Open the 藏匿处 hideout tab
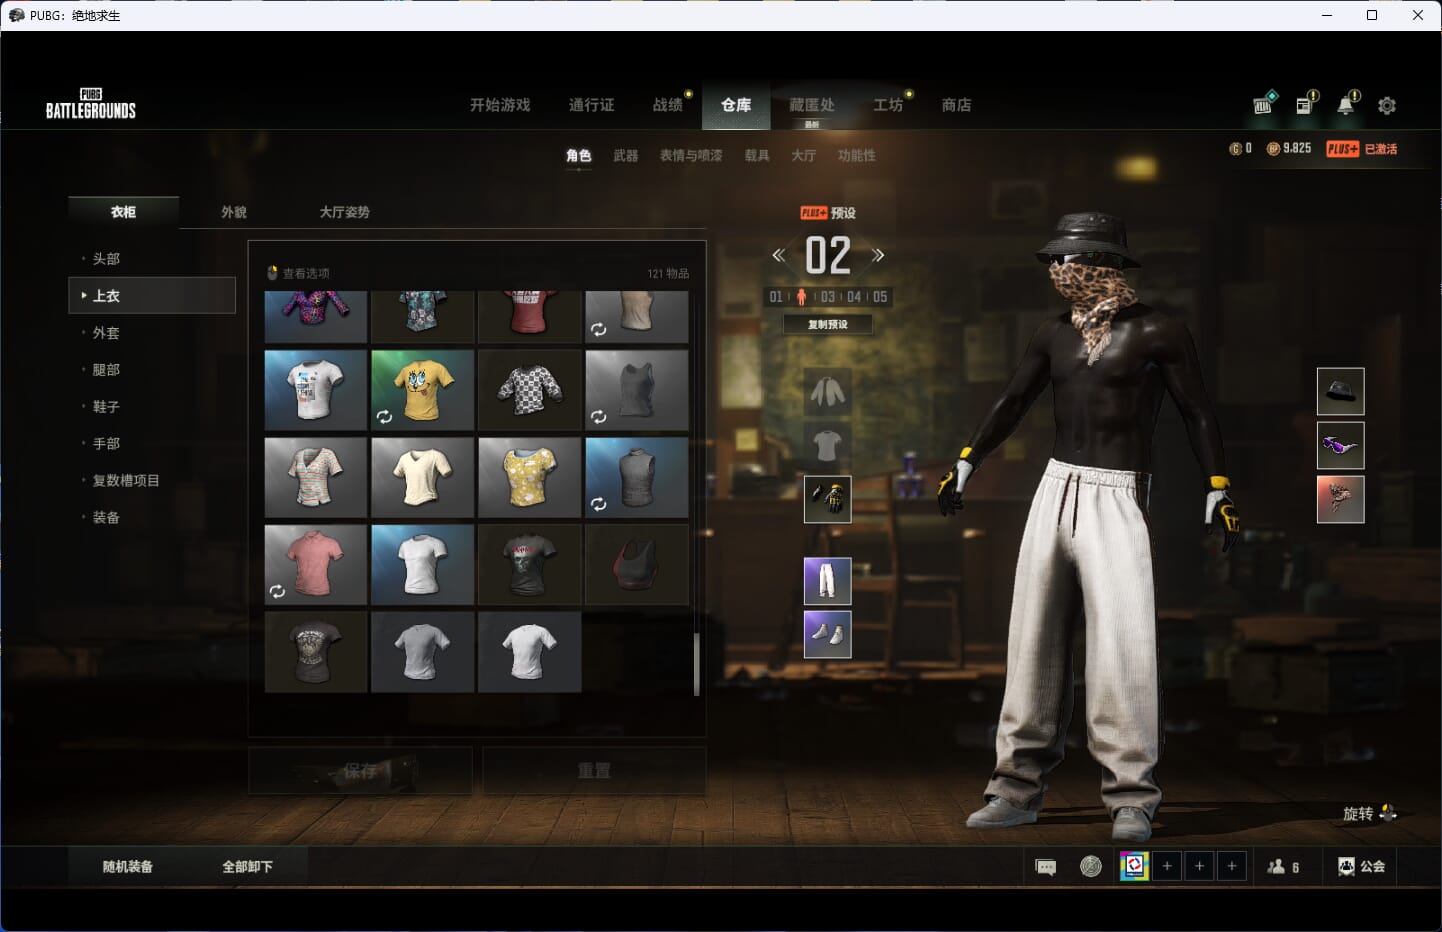This screenshot has width=1442, height=932. [812, 105]
